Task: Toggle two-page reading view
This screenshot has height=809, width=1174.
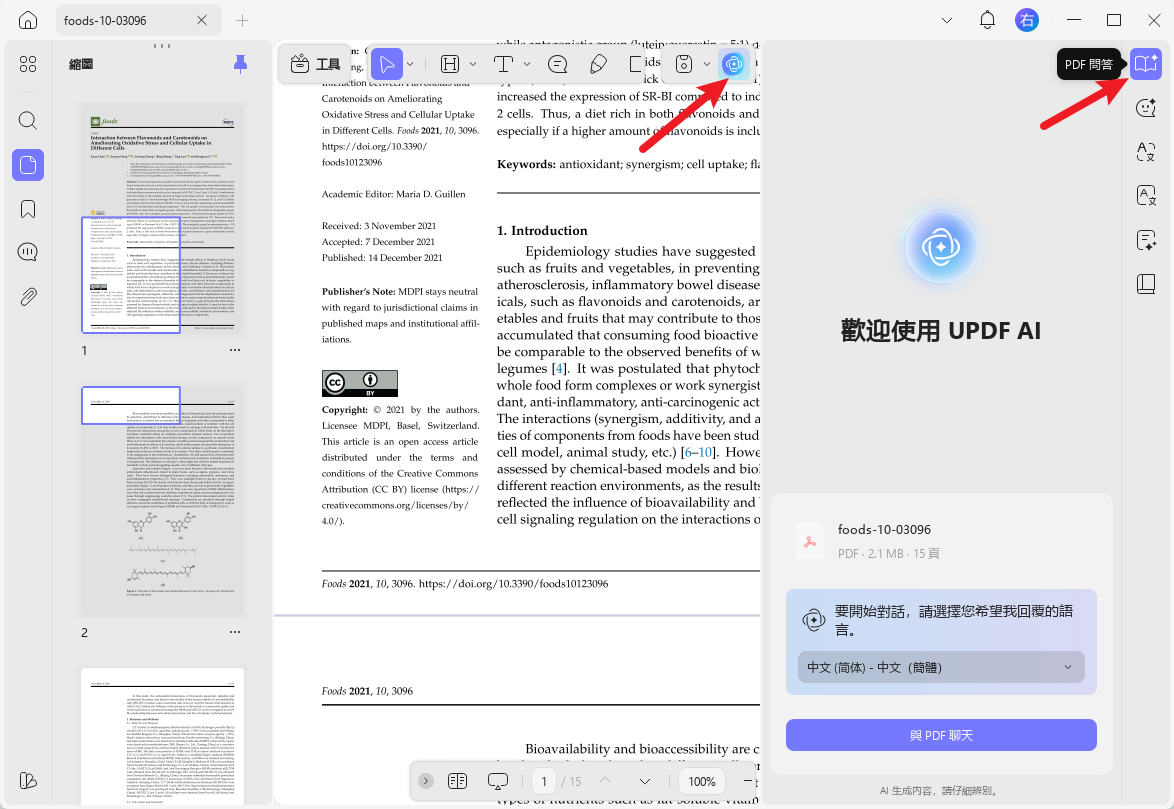Action: pyautogui.click(x=457, y=781)
